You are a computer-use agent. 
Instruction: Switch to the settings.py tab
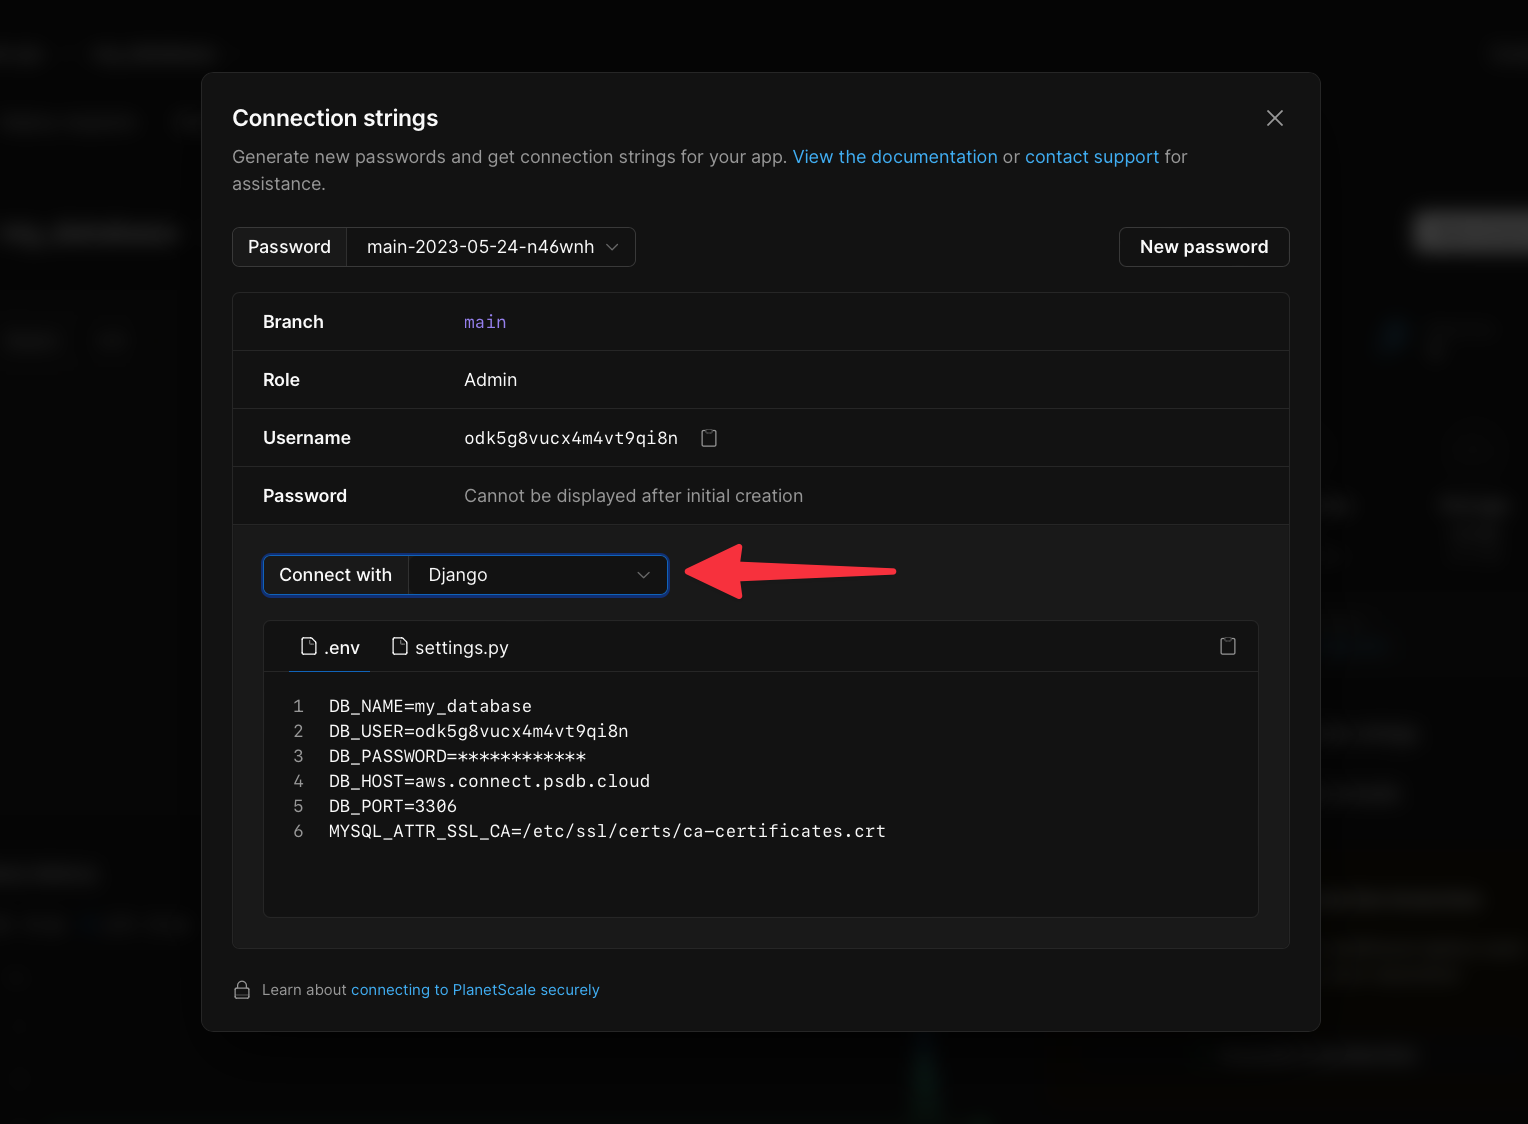[461, 646]
